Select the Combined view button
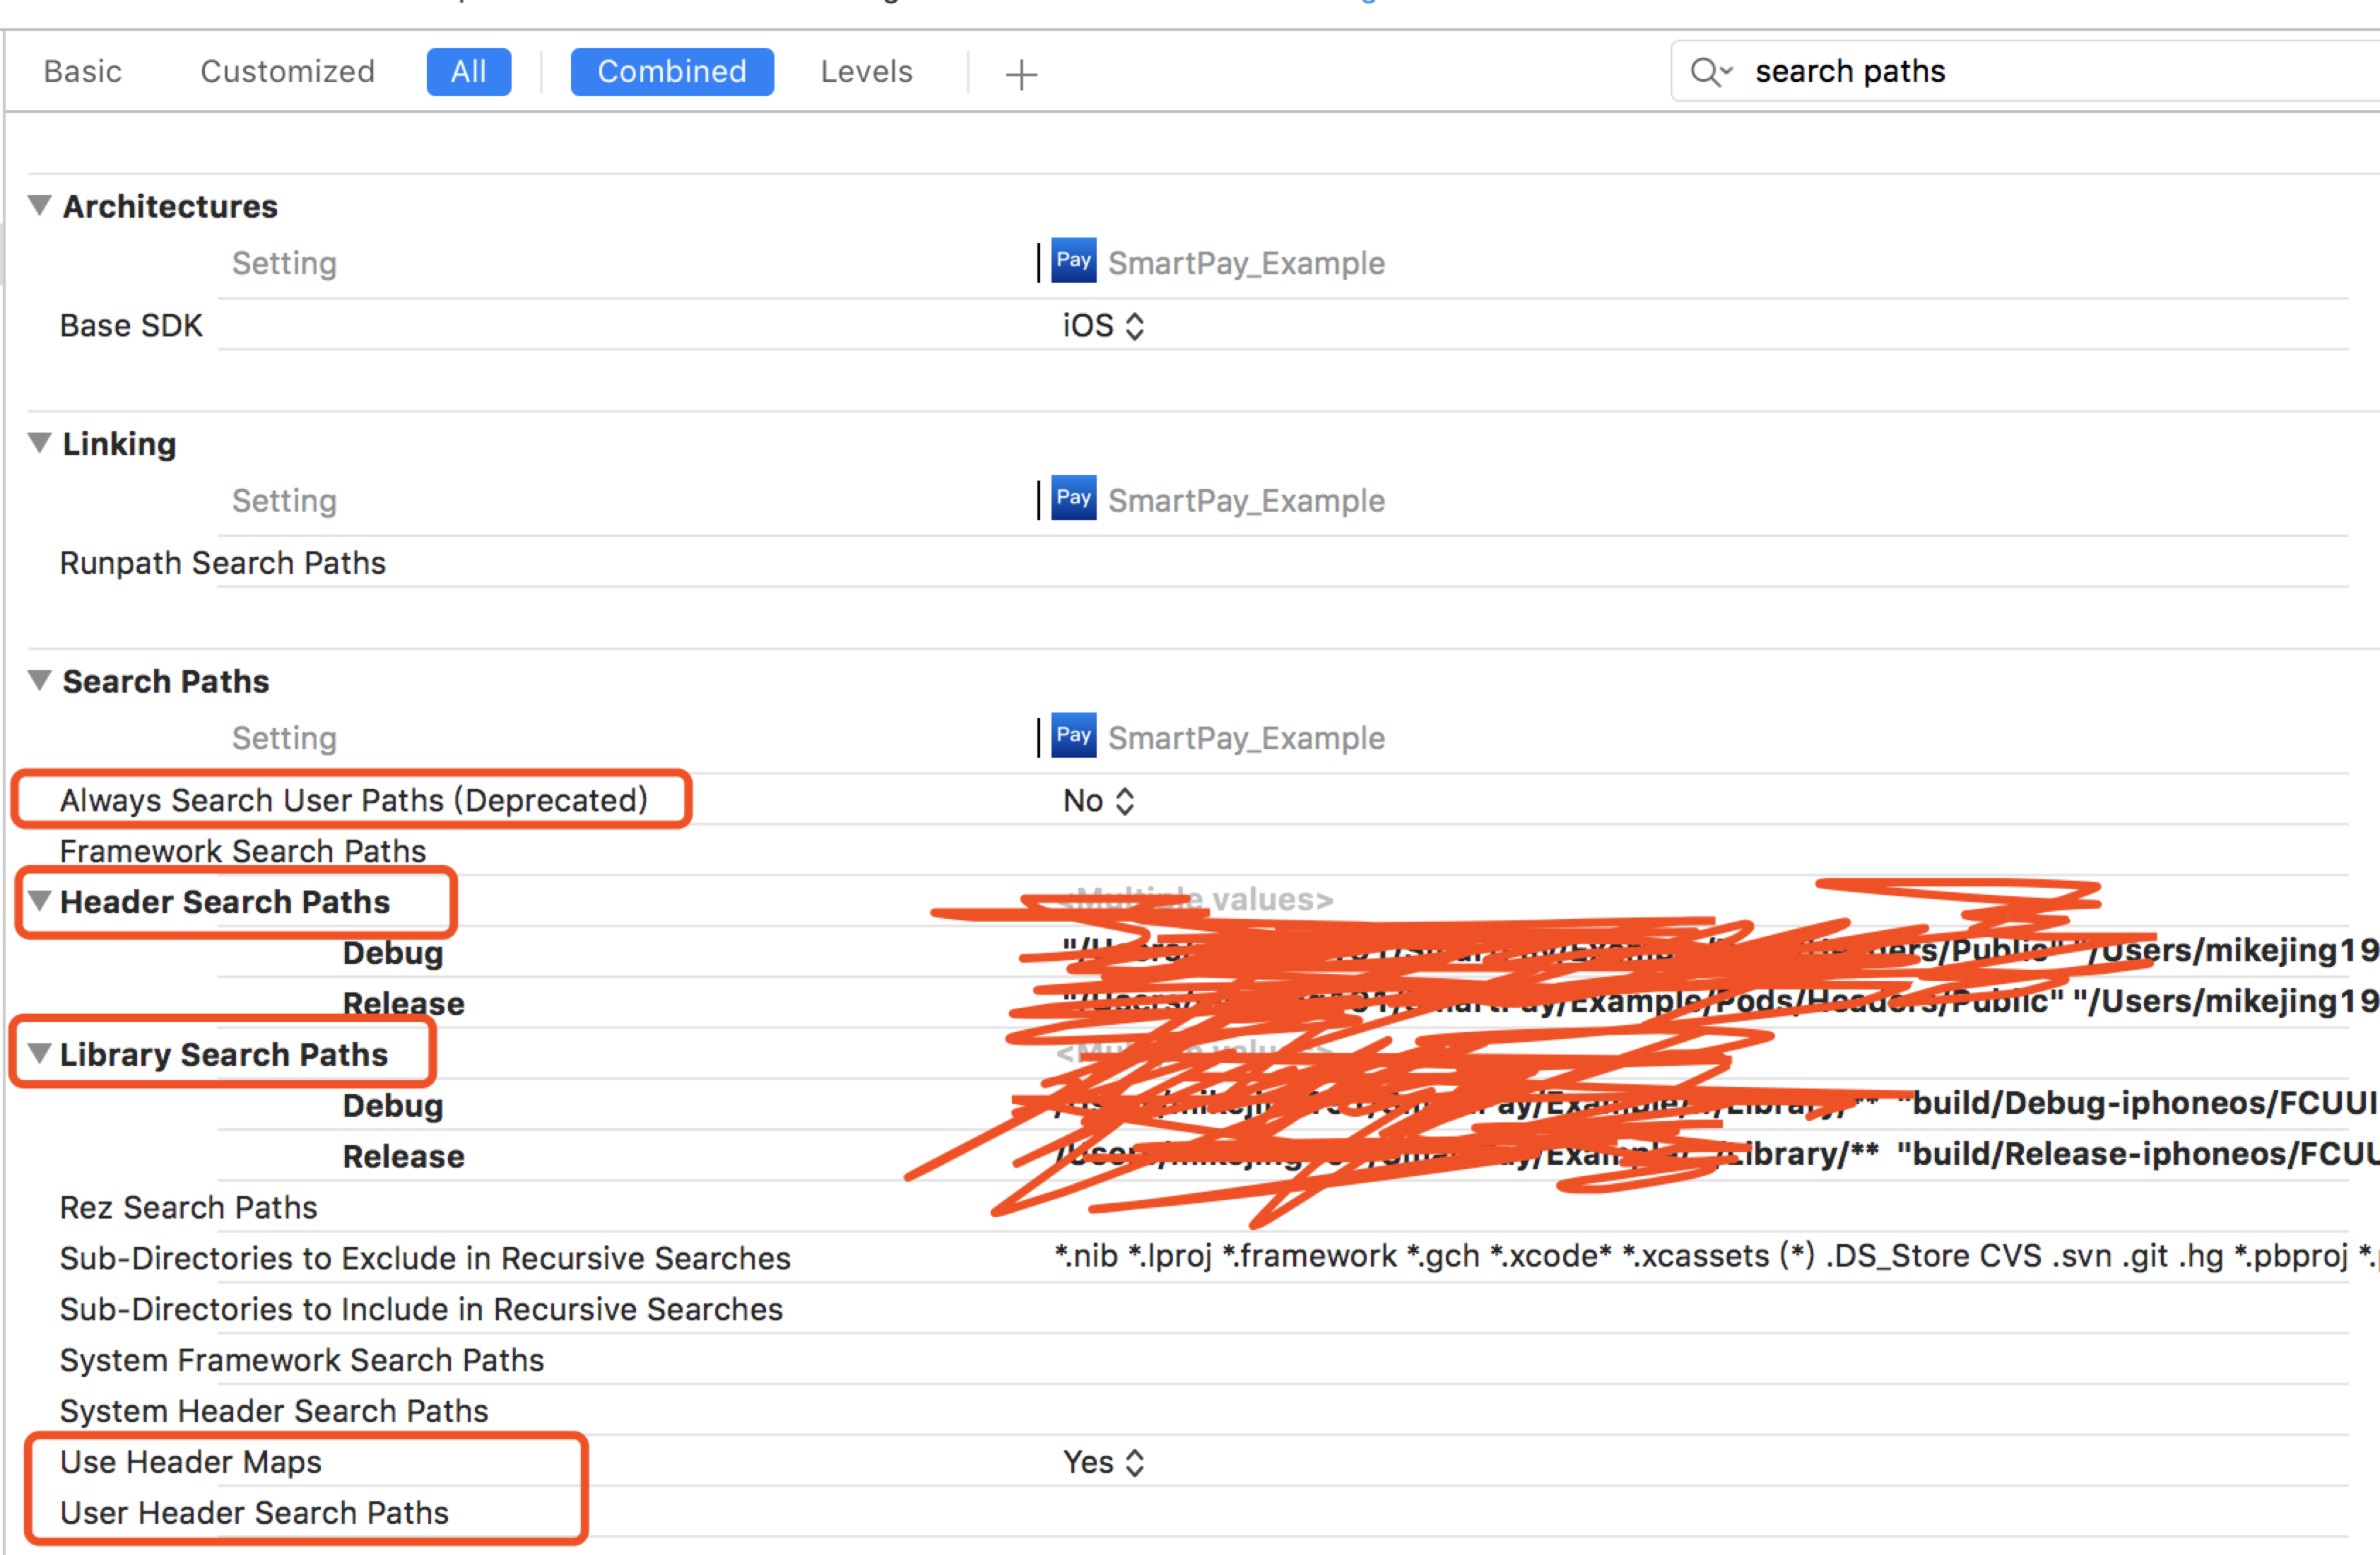This screenshot has height=1555, width=2380. click(671, 72)
